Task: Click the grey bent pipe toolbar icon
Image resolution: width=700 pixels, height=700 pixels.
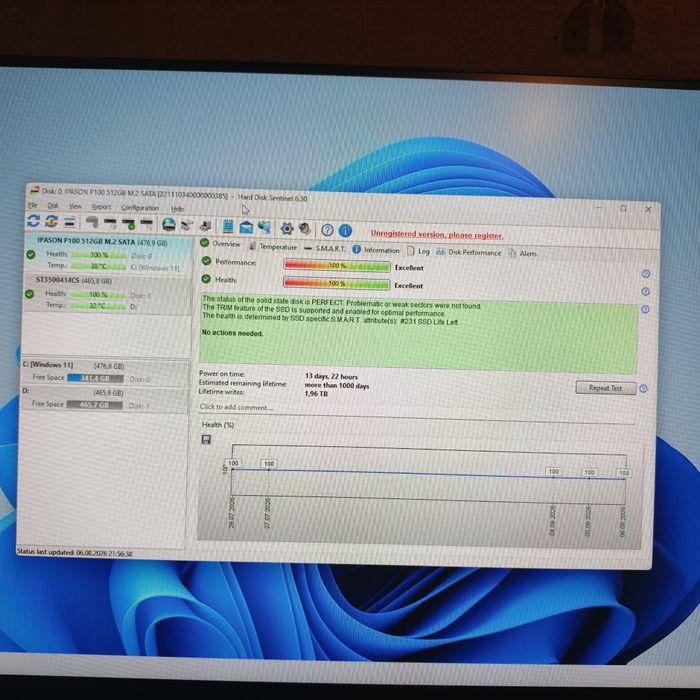Action: click(x=92, y=222)
